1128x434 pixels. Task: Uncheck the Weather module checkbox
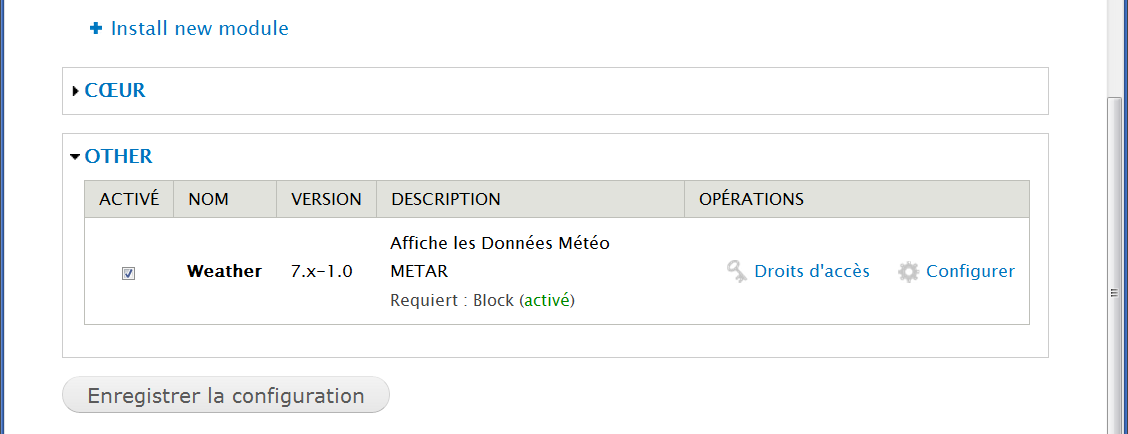[x=128, y=273]
